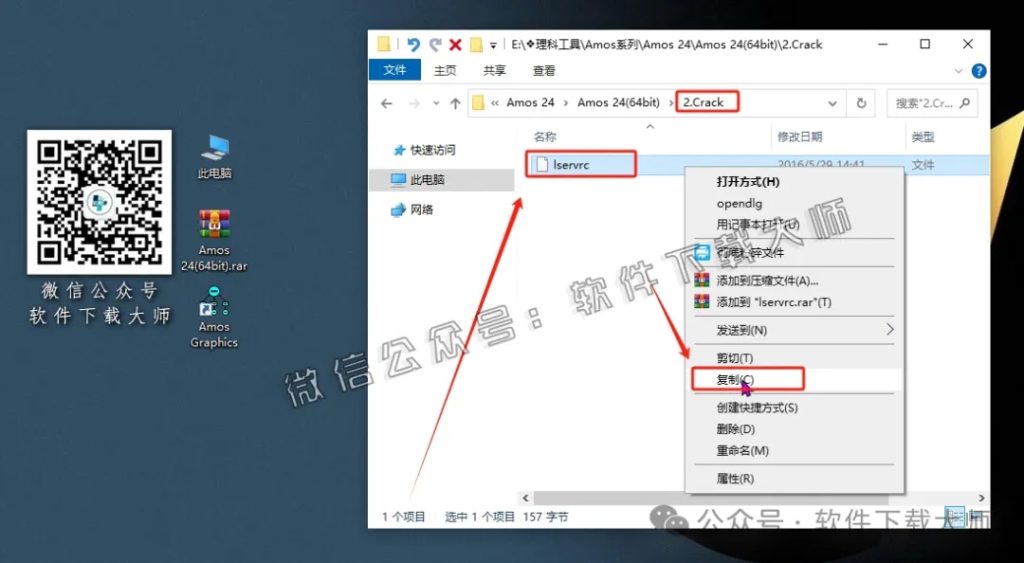Switch to the 主页 ribbon tab
The width and height of the screenshot is (1024, 563).
click(445, 71)
